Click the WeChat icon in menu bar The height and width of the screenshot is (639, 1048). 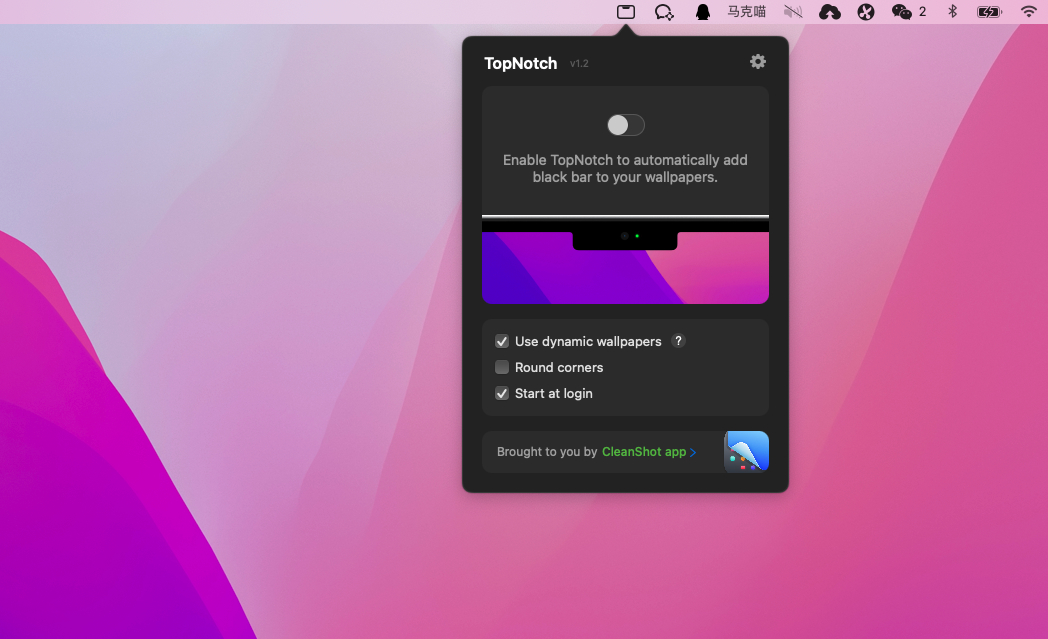(902, 12)
